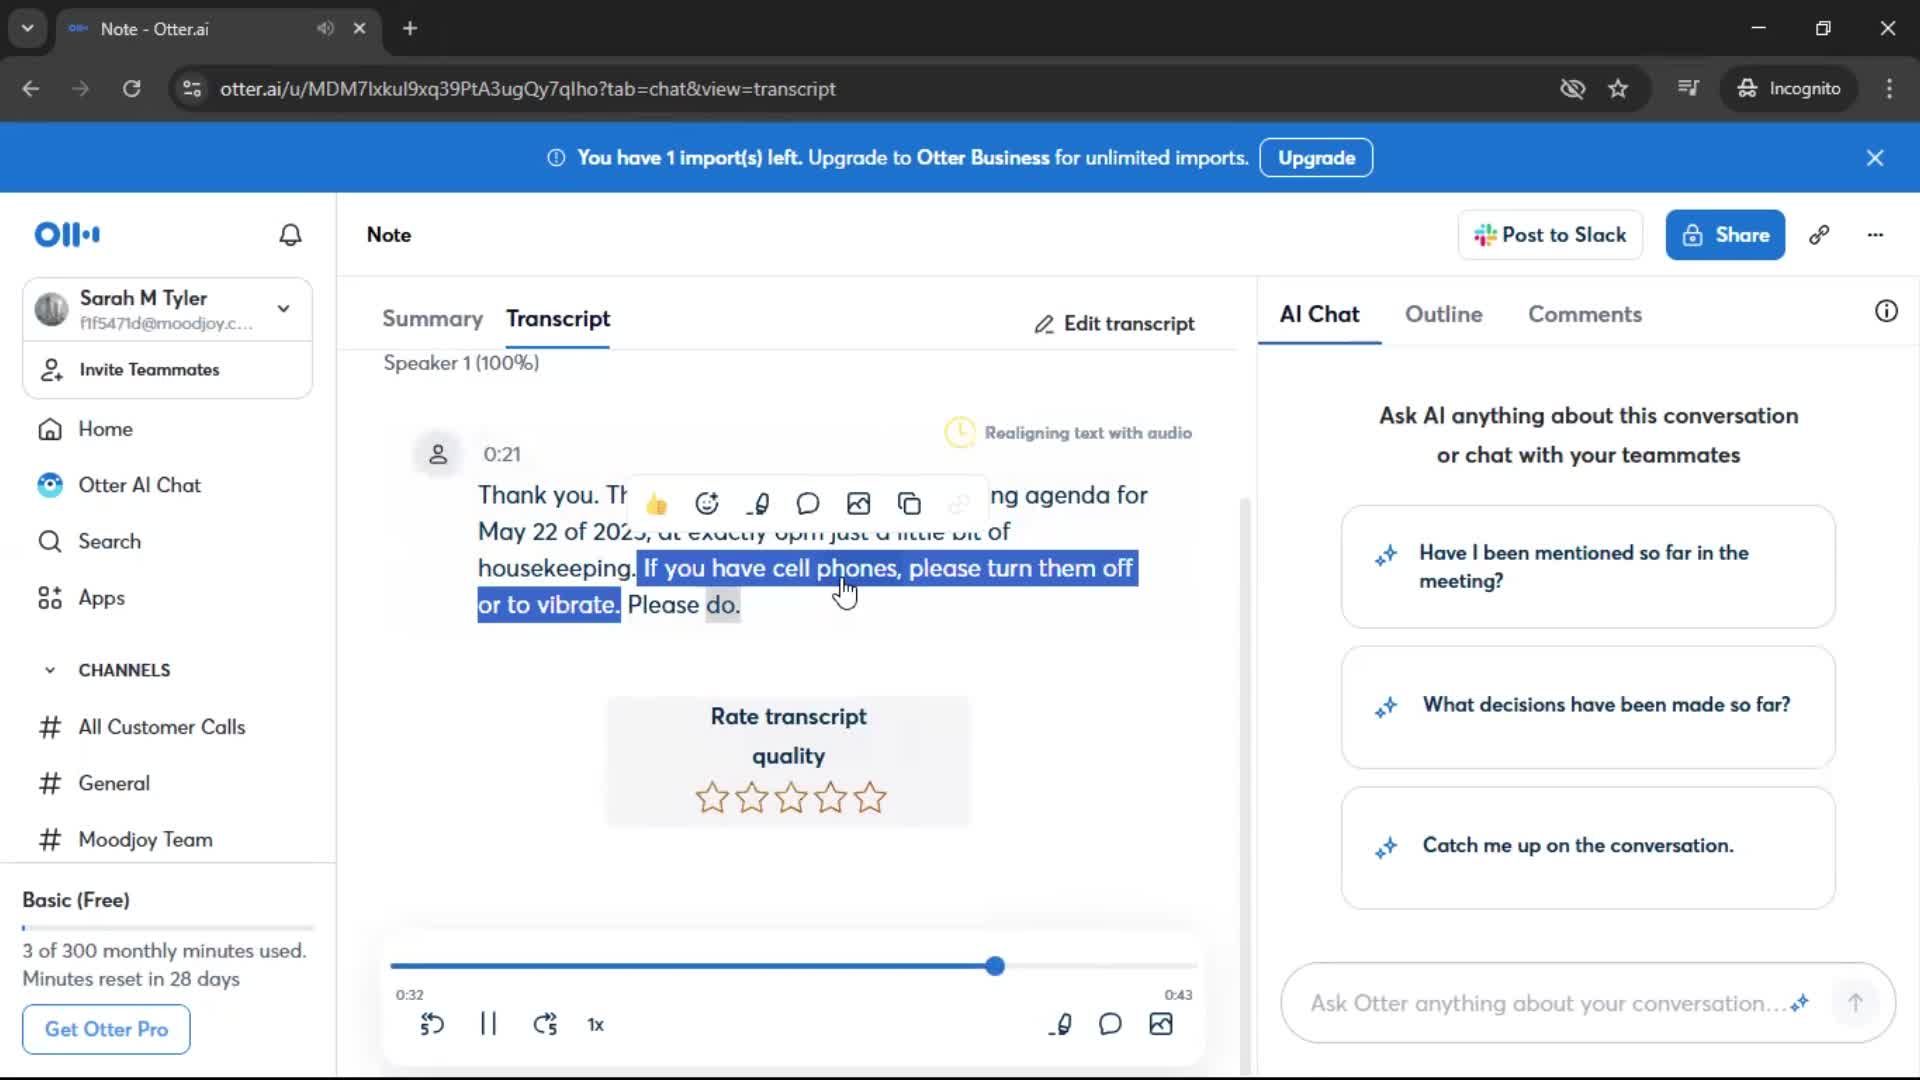
Task: Open the Chrome three-dot menu
Action: pos(1889,89)
